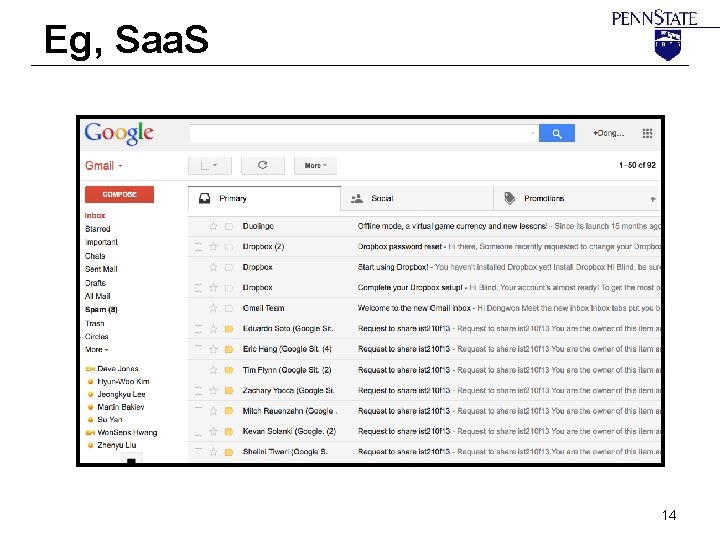Screen dimensions: 720x540
Task: Click the yellow importance marker for Tim Flynn
Action: [229, 370]
